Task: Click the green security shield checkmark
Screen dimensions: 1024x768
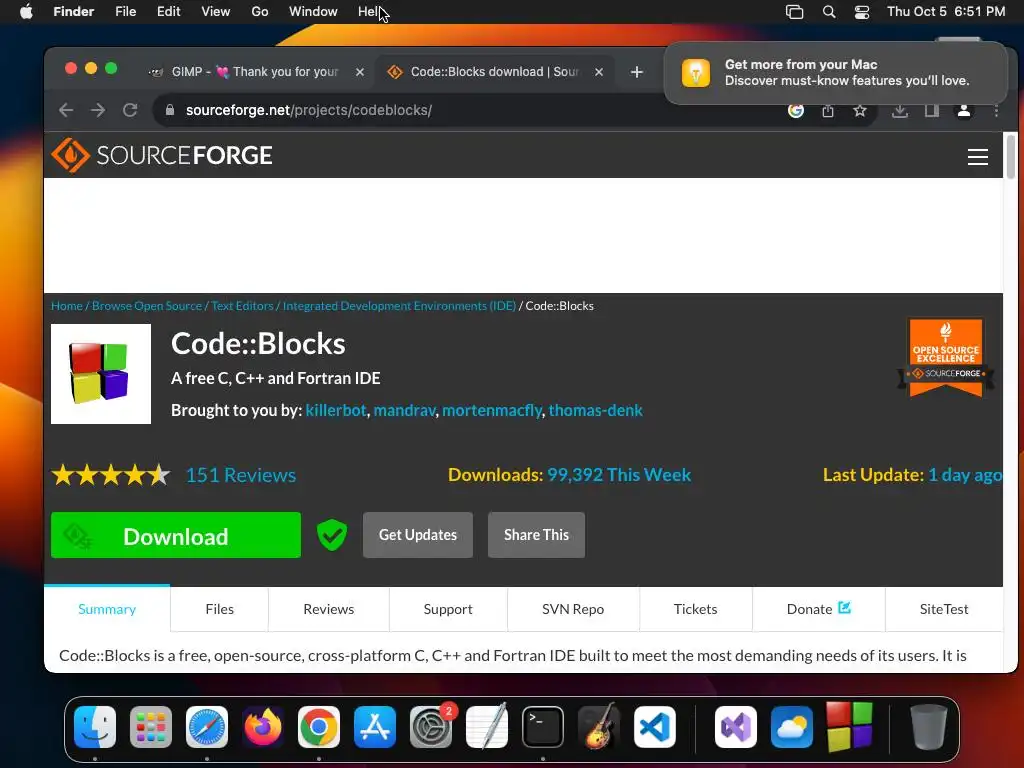Action: (332, 535)
